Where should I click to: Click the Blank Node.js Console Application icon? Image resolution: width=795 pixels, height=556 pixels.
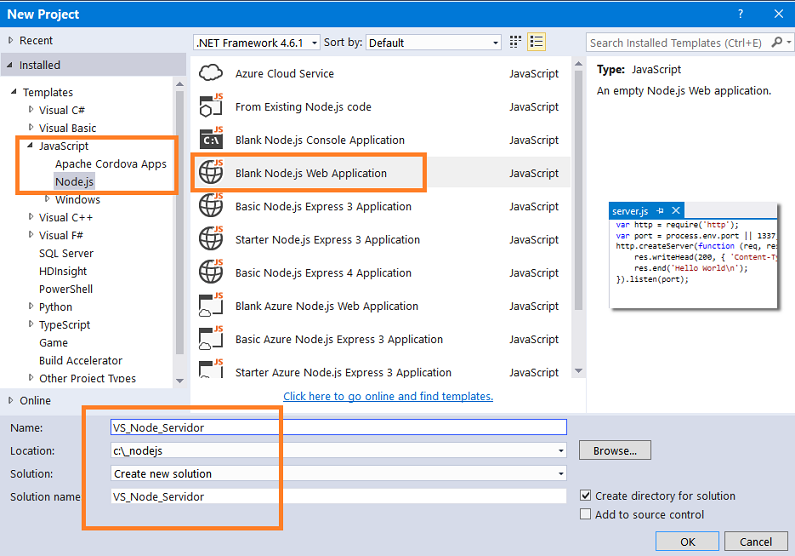[211, 139]
